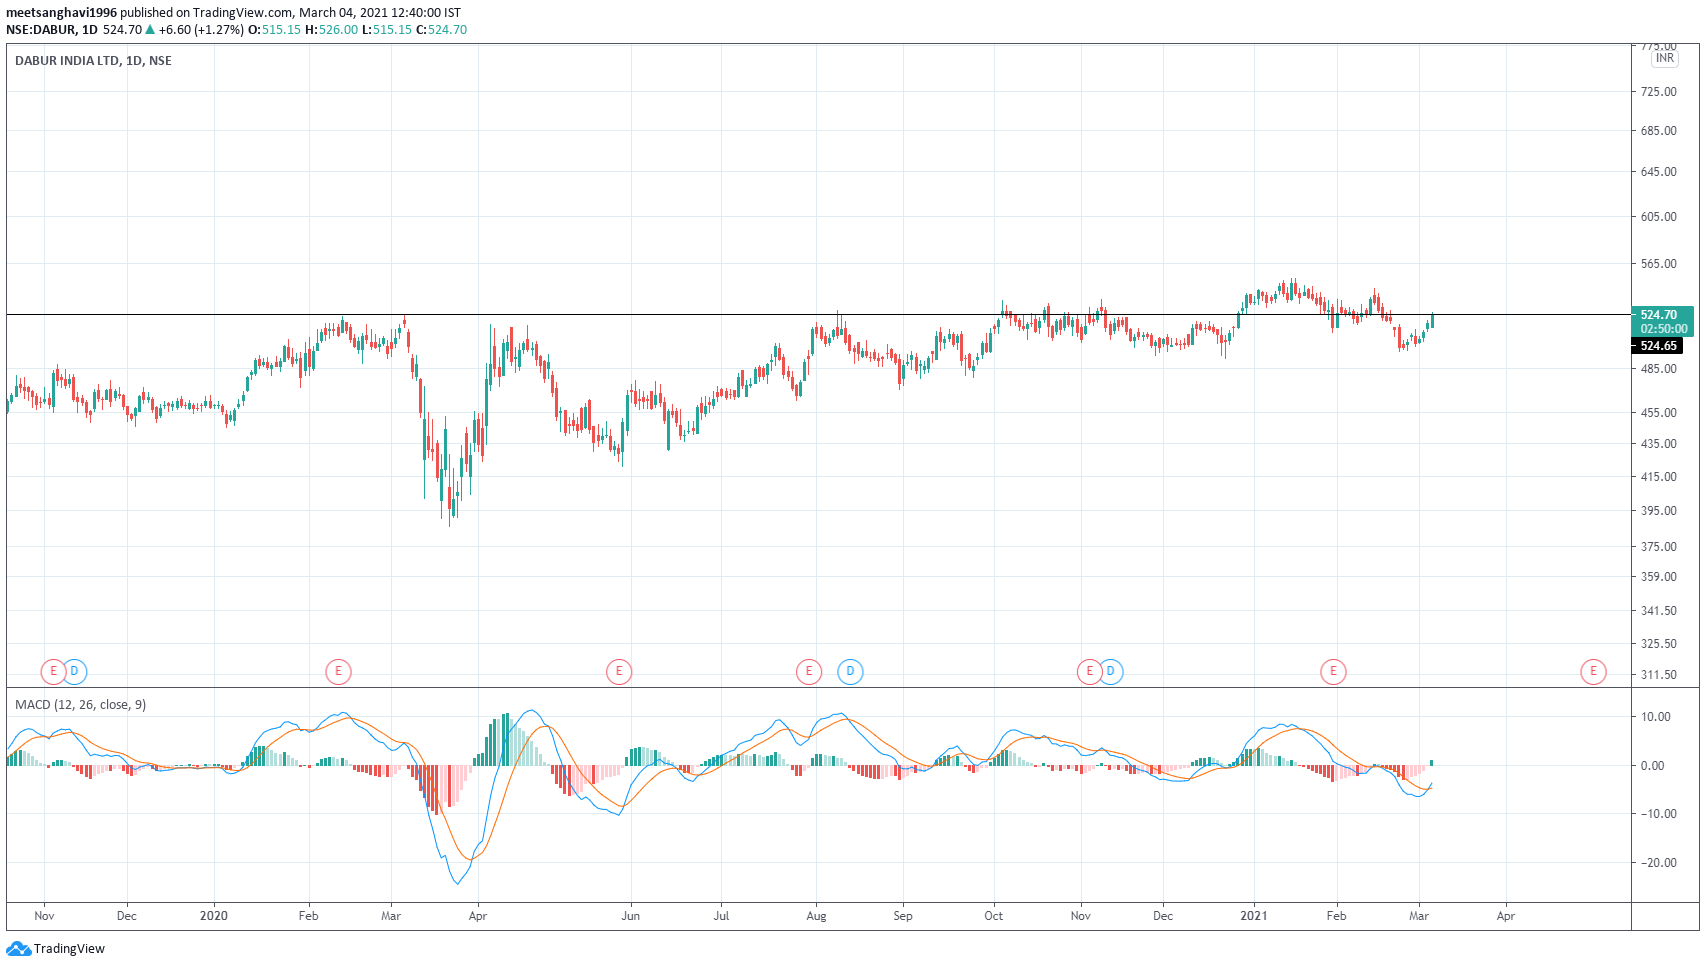Select the upcoming earnings E marker after April
1706x967 pixels.
coord(1593,672)
